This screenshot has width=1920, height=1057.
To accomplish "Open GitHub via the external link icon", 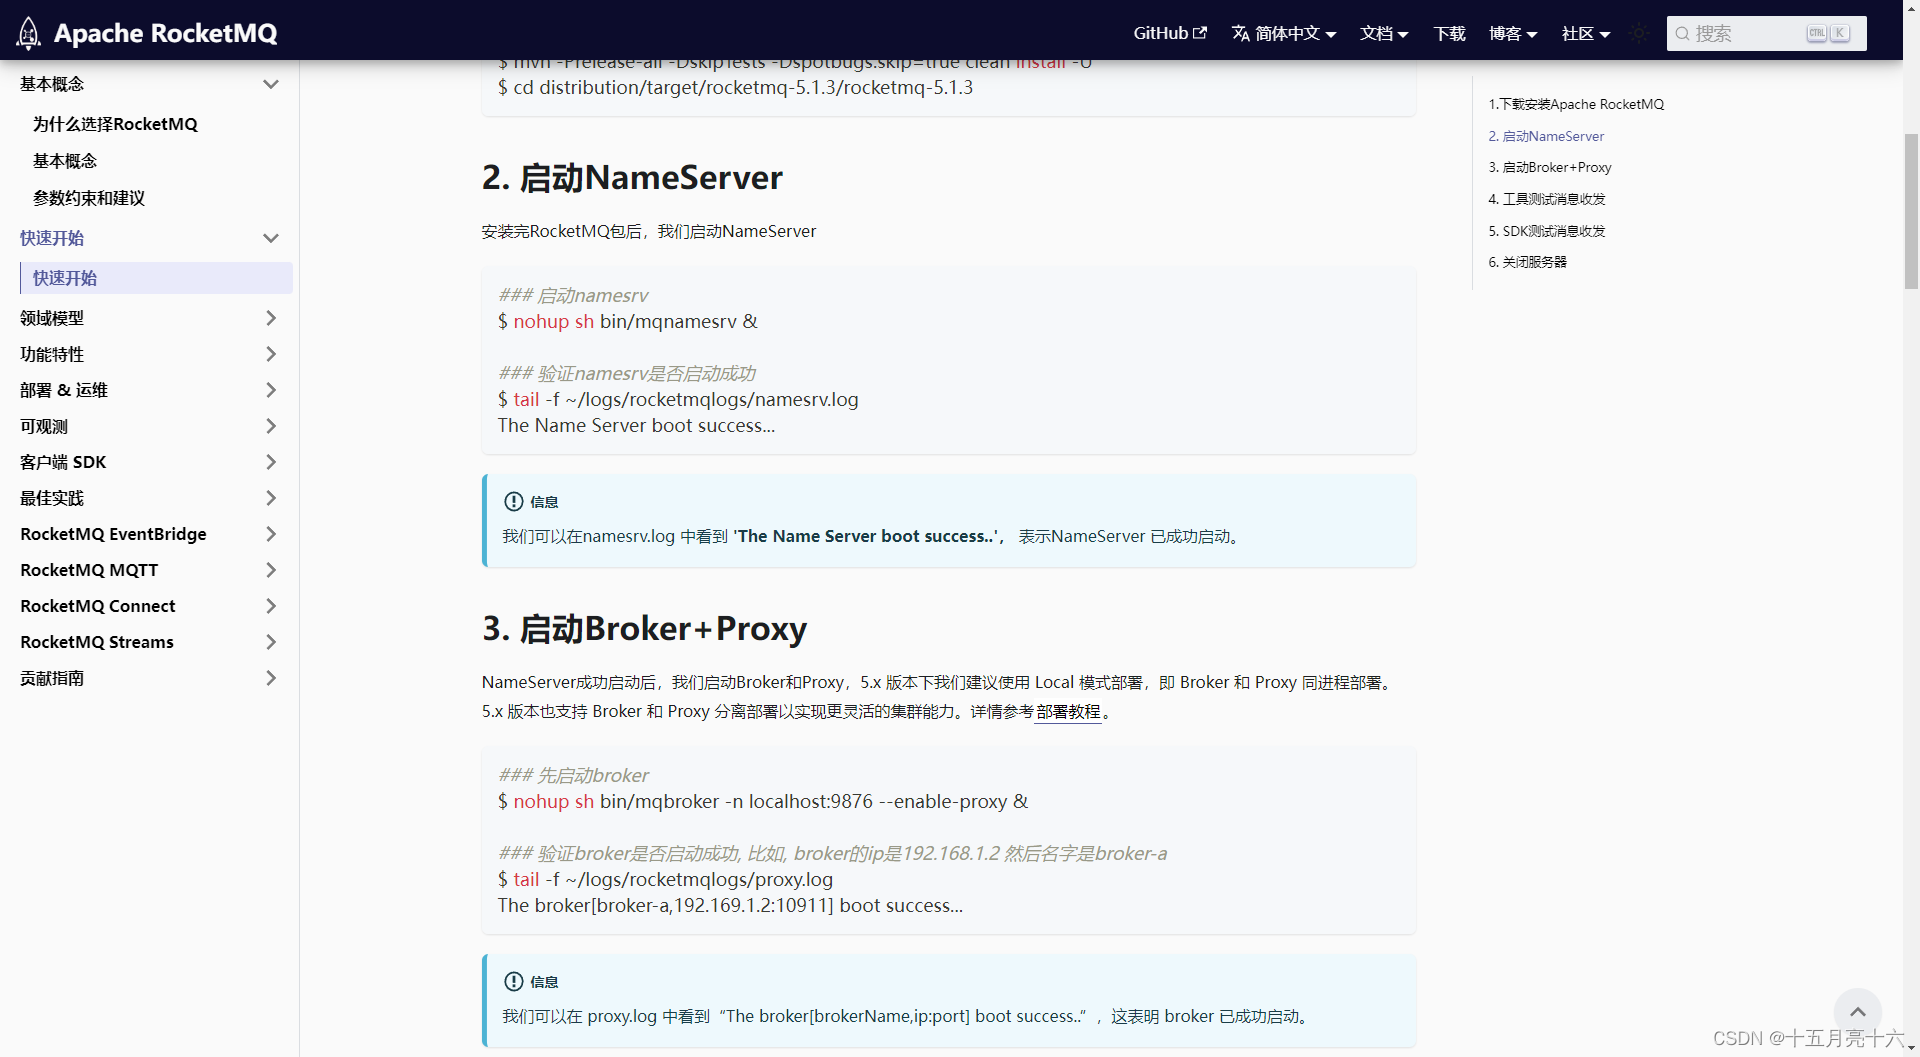I will coord(1201,32).
